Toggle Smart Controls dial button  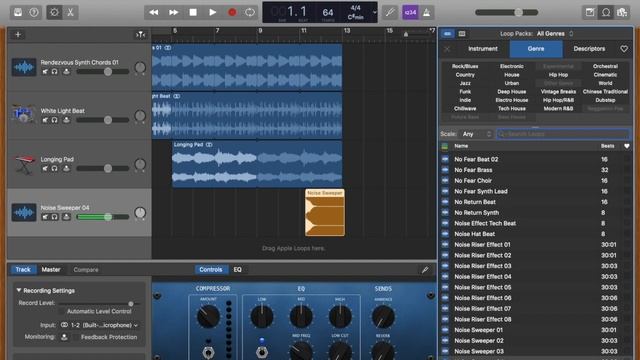pyautogui.click(x=54, y=12)
